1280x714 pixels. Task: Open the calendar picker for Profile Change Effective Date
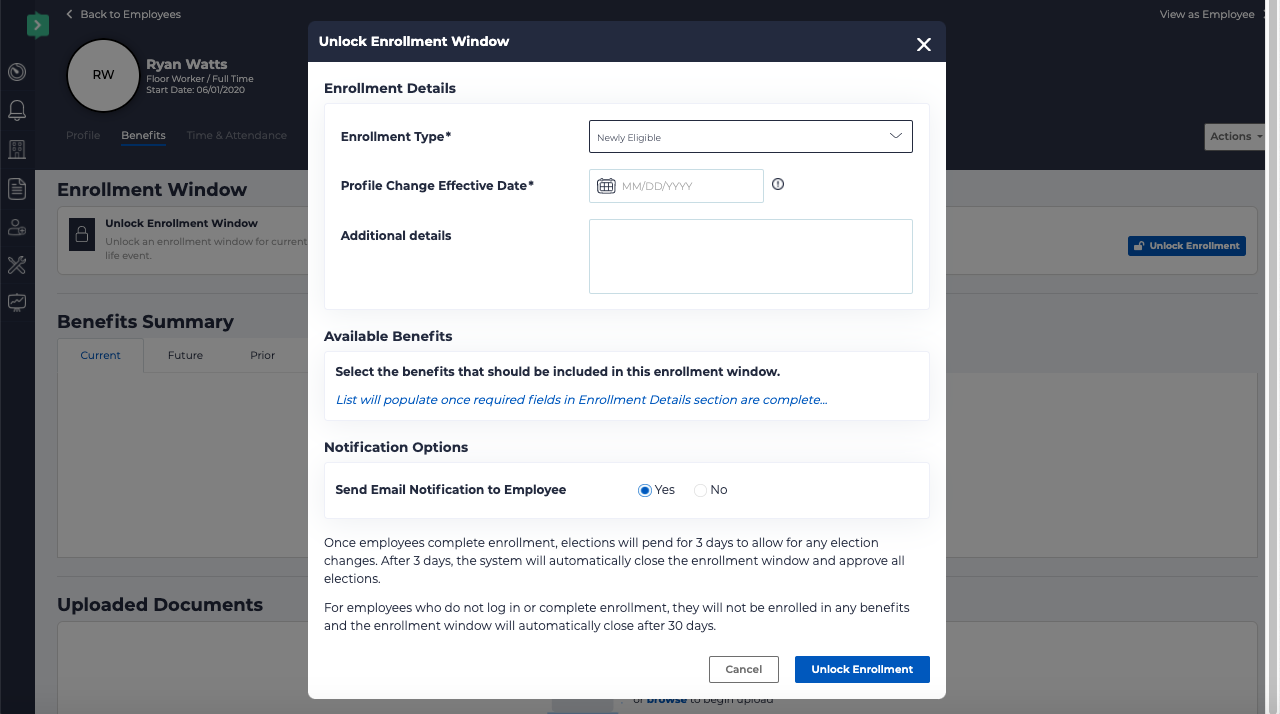606,185
